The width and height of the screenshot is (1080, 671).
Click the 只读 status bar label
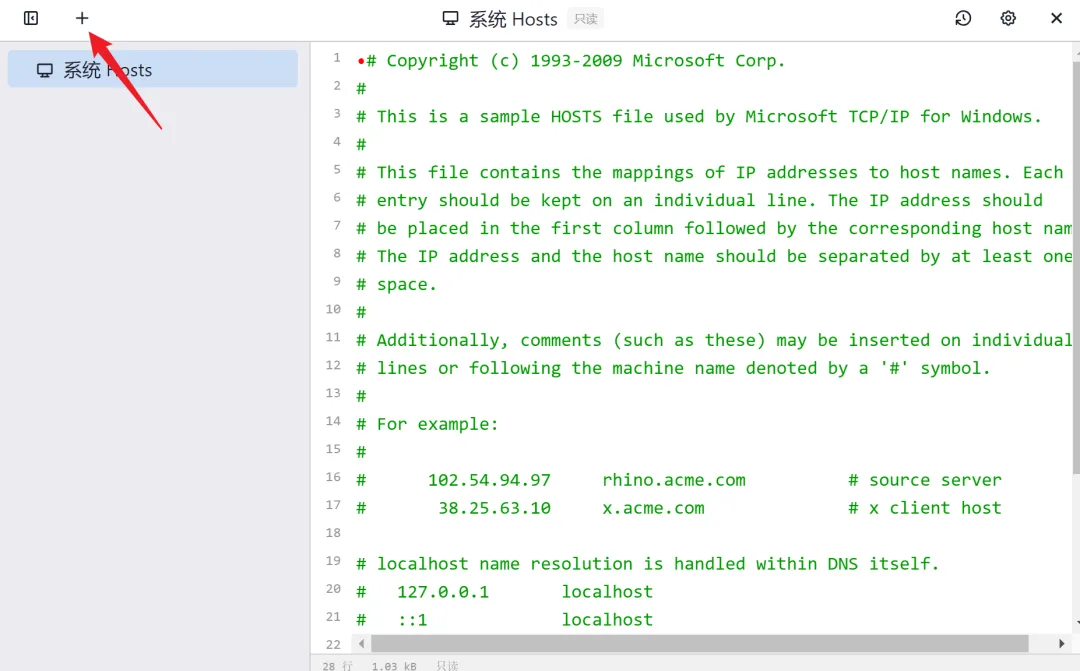click(447, 665)
